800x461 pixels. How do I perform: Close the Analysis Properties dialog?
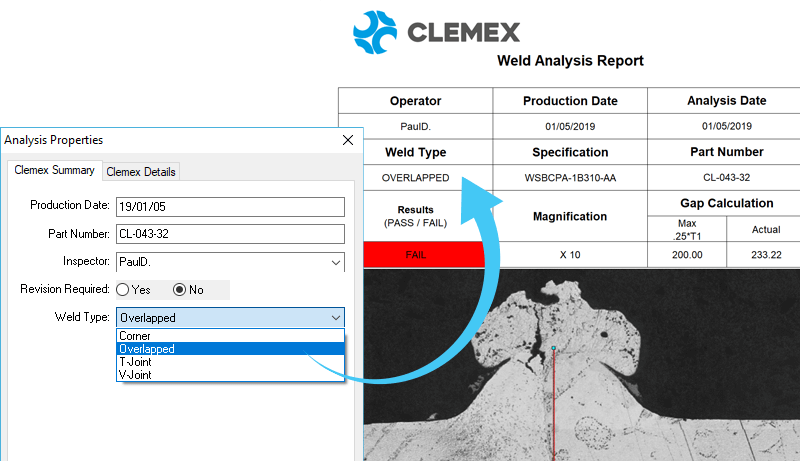pyautogui.click(x=348, y=140)
